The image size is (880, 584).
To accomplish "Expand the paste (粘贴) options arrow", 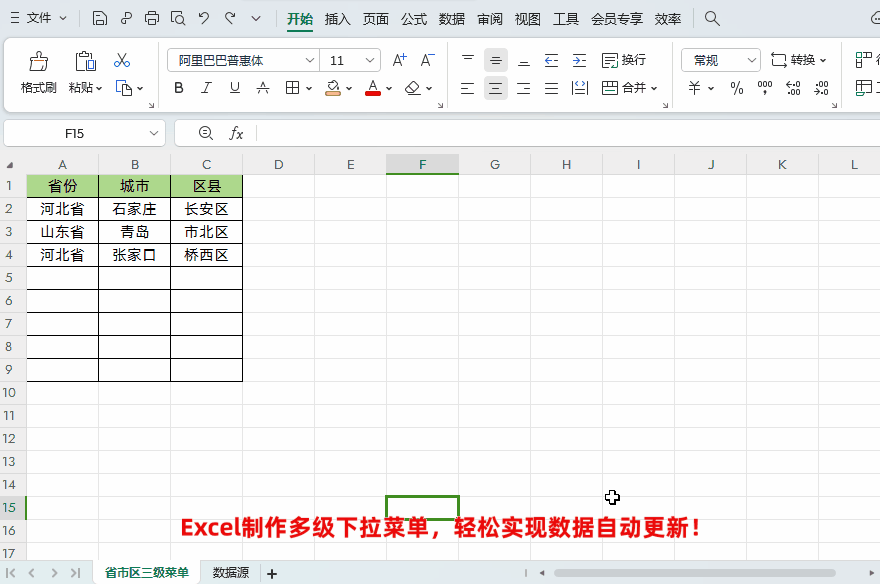I will click(99, 88).
